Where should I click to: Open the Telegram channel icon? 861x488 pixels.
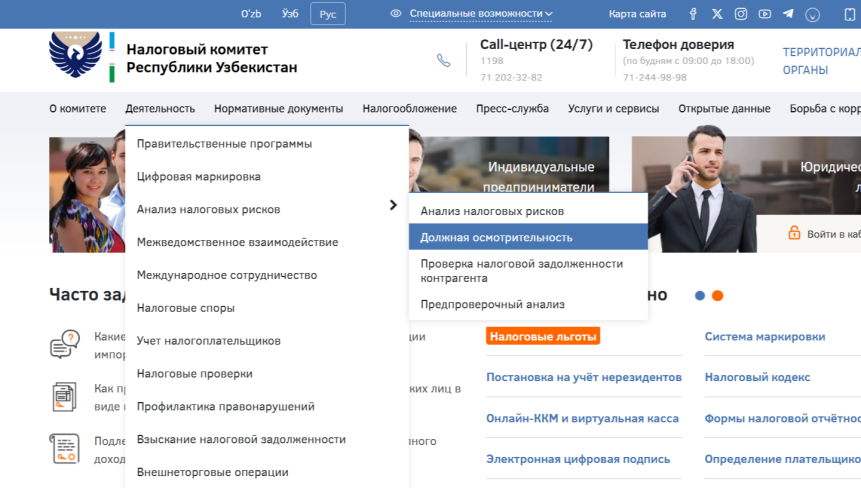click(788, 14)
